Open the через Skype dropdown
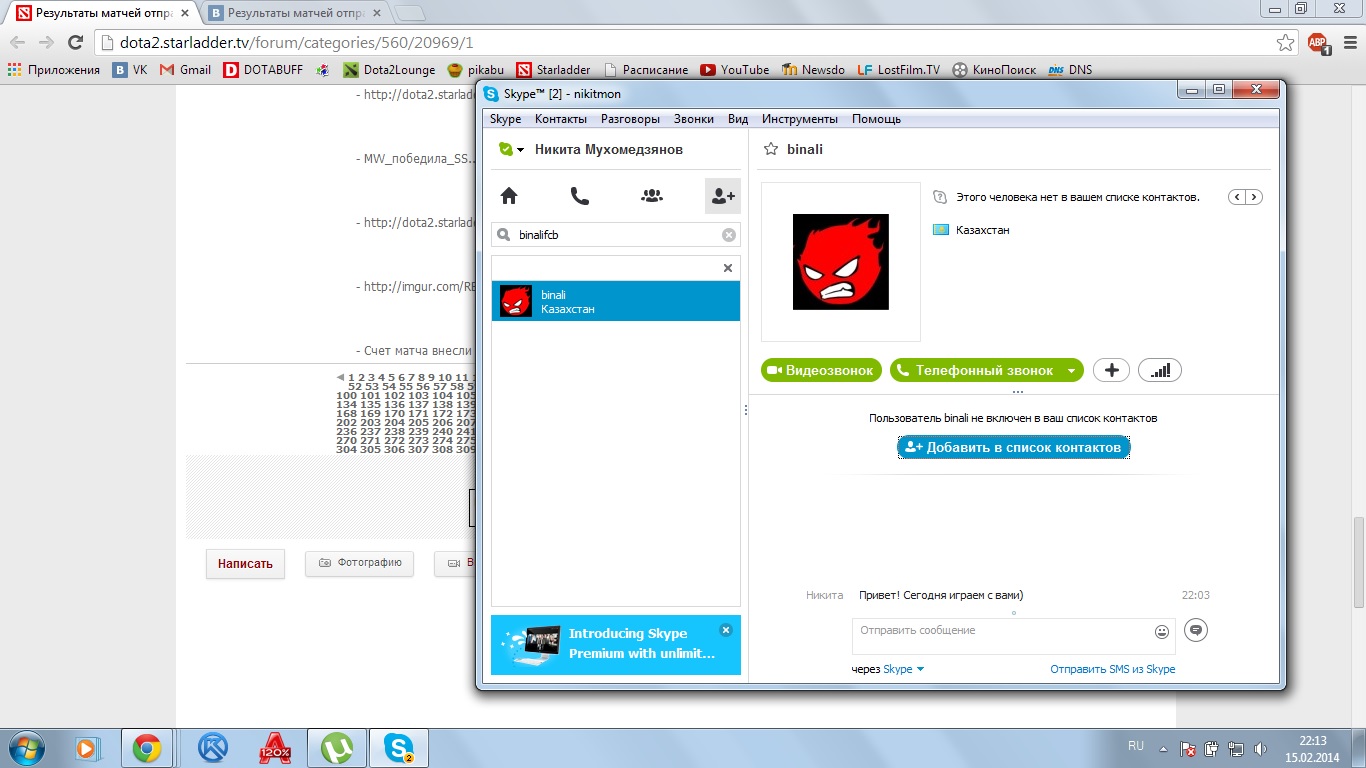The image size is (1366, 768). tap(903, 669)
